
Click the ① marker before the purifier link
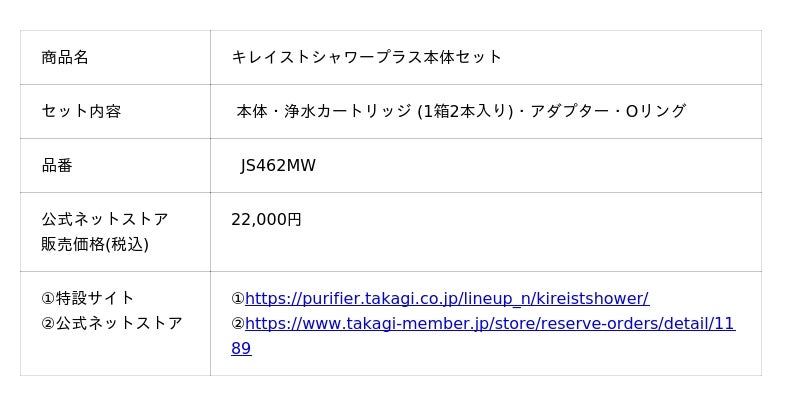pos(238,298)
